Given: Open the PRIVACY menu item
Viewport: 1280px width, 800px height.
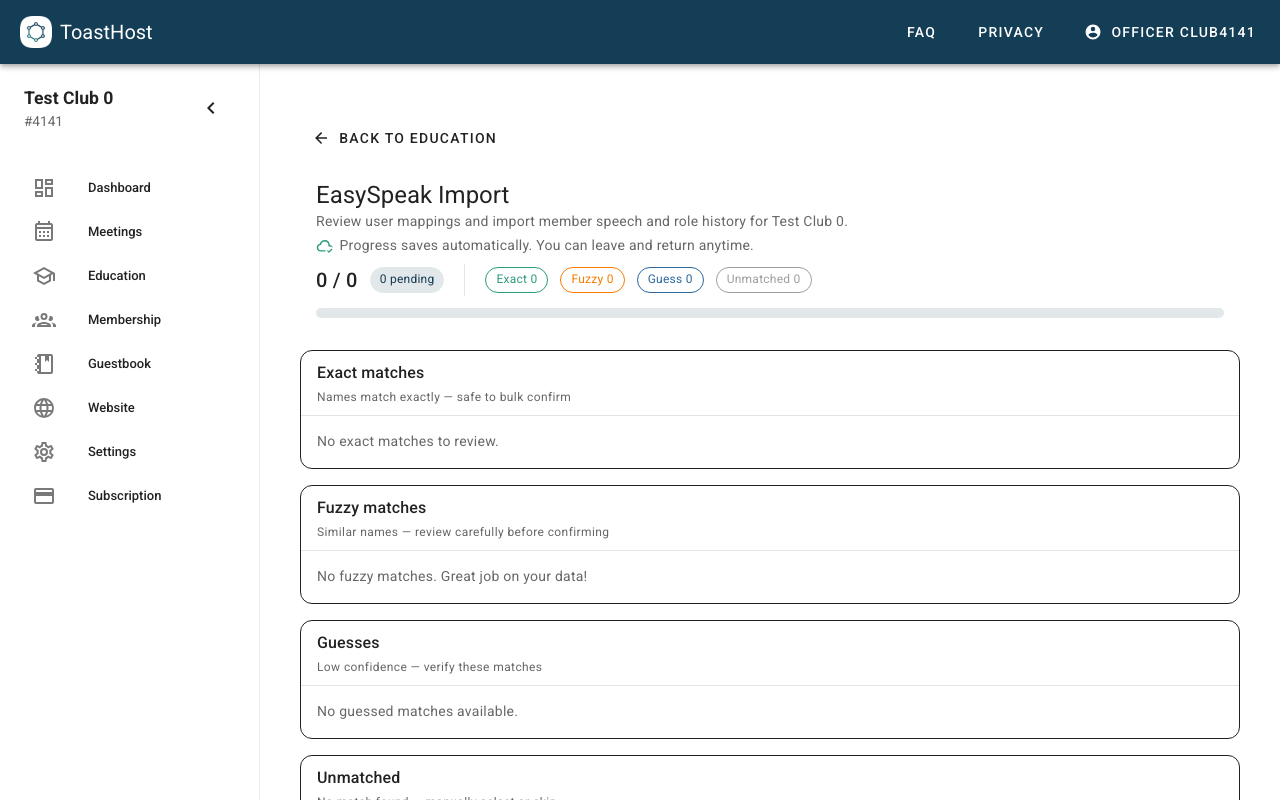Looking at the screenshot, I should point(1011,31).
